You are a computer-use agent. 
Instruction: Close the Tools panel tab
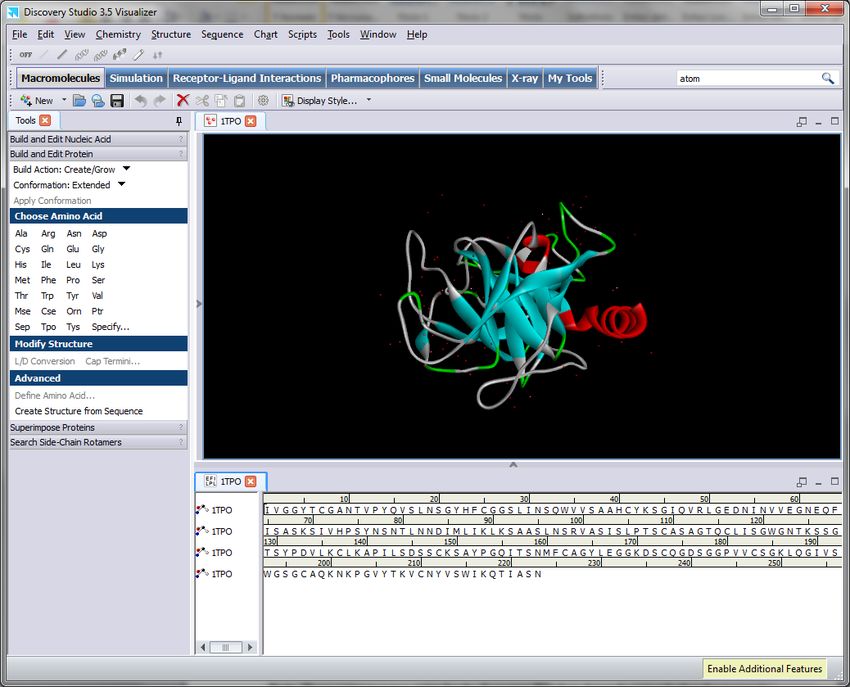click(x=46, y=120)
